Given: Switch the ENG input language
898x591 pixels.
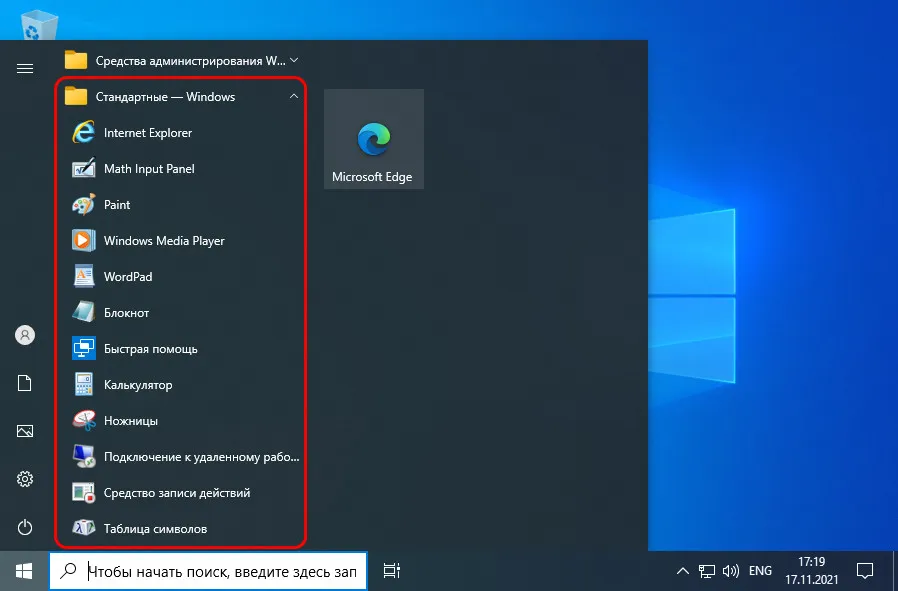Looking at the screenshot, I should pyautogui.click(x=760, y=571).
